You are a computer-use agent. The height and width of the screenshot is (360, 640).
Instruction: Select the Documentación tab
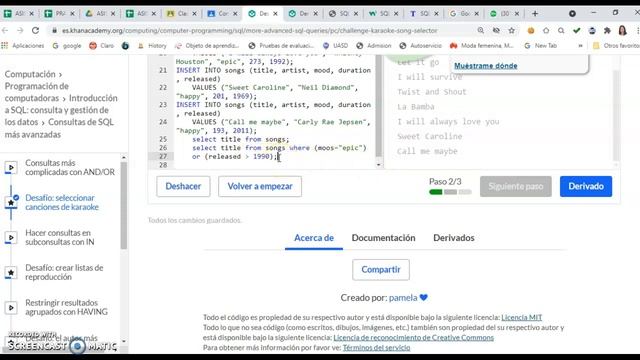[x=383, y=238]
